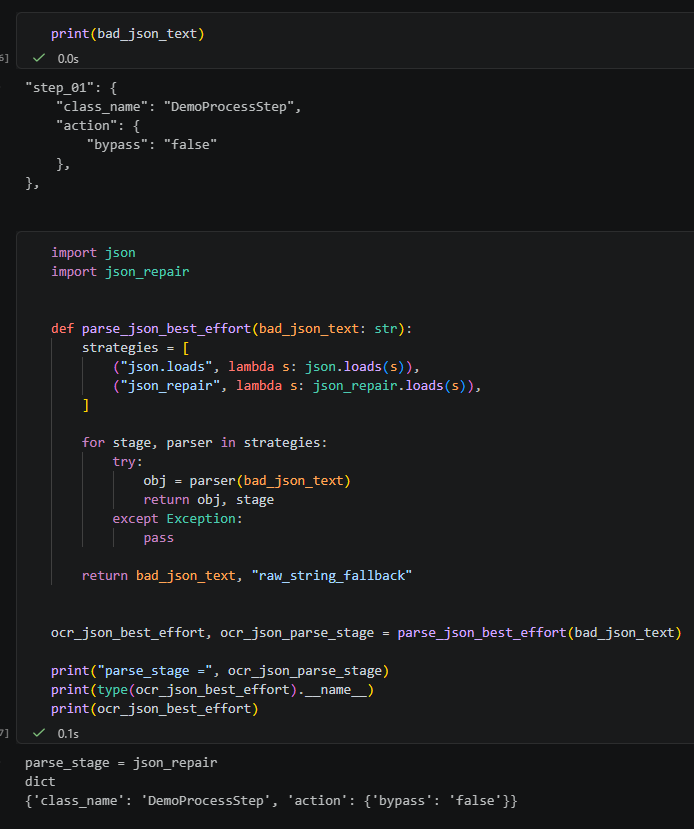Viewport: 694px width, 829px height.
Task: Click the closing ] bracket of strategies list
Action: click(x=86, y=405)
